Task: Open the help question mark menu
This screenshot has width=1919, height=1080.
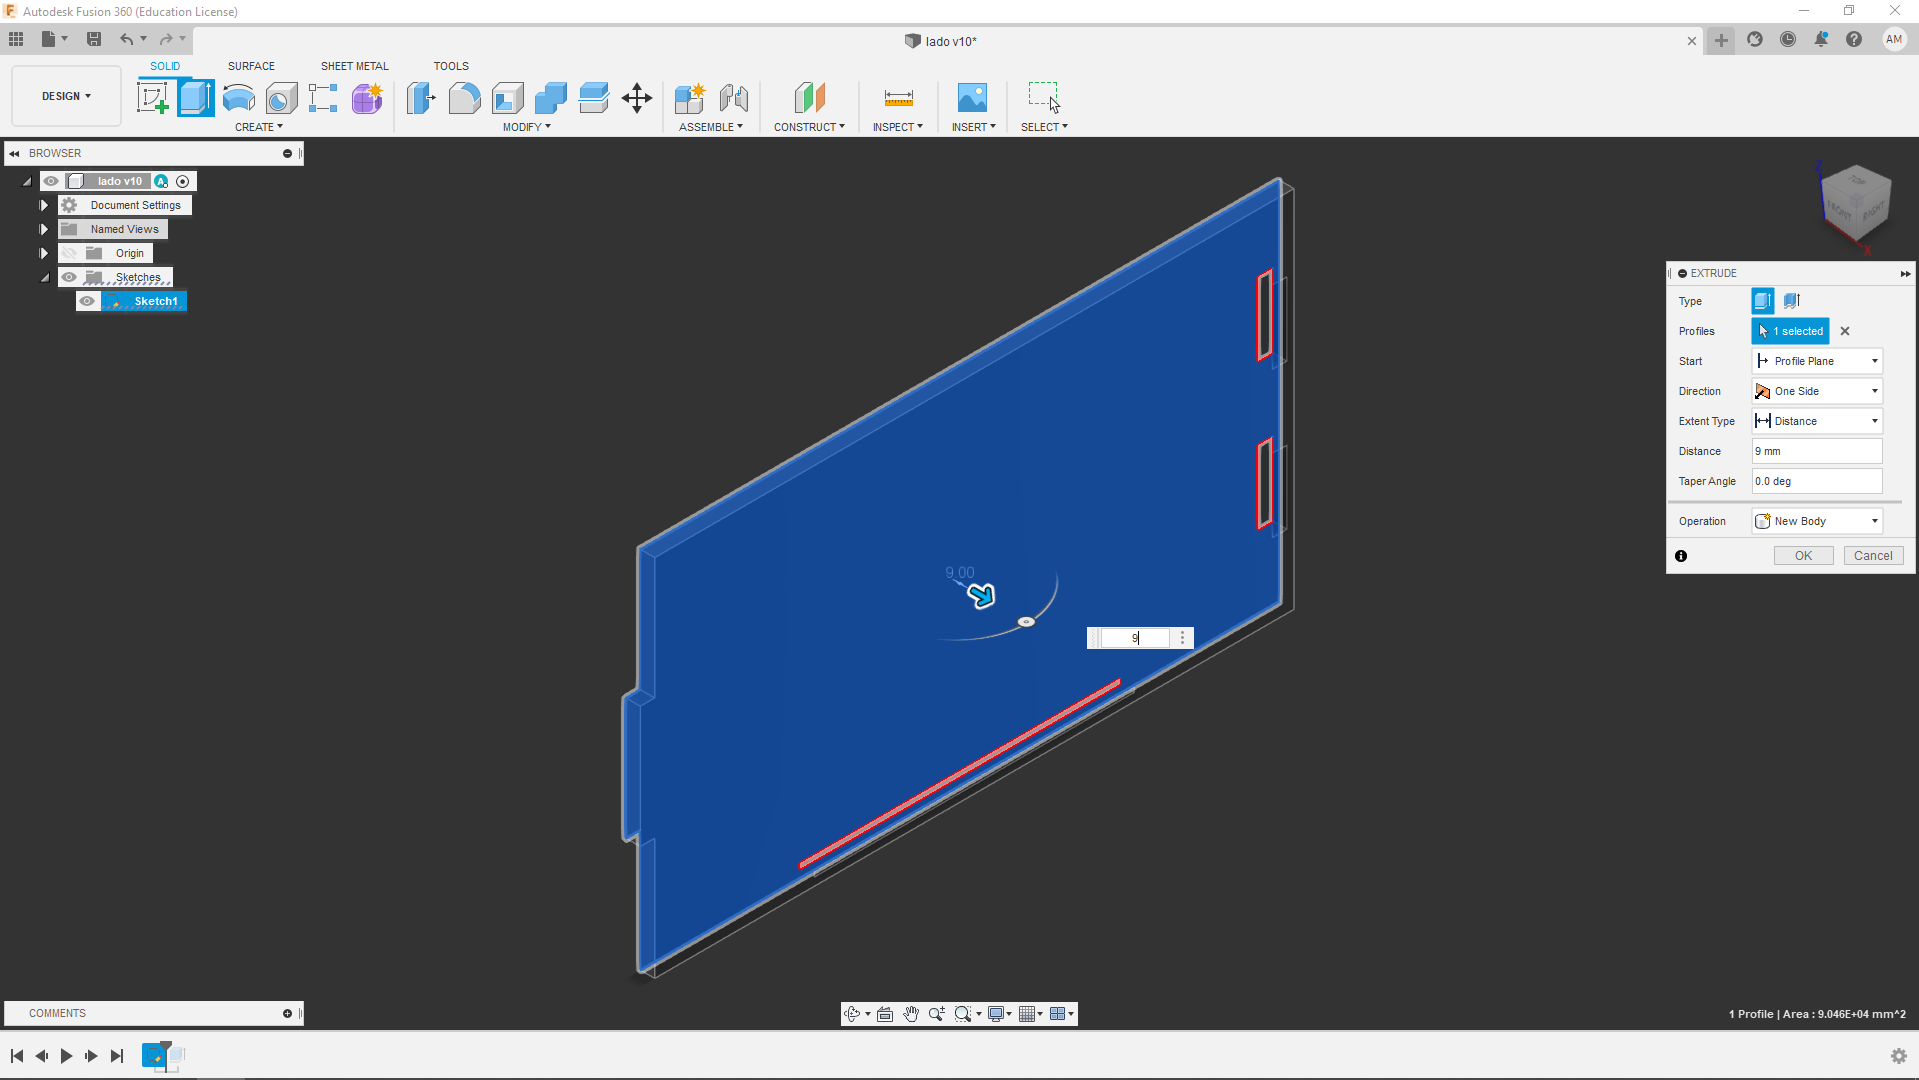Action: pyautogui.click(x=1854, y=40)
